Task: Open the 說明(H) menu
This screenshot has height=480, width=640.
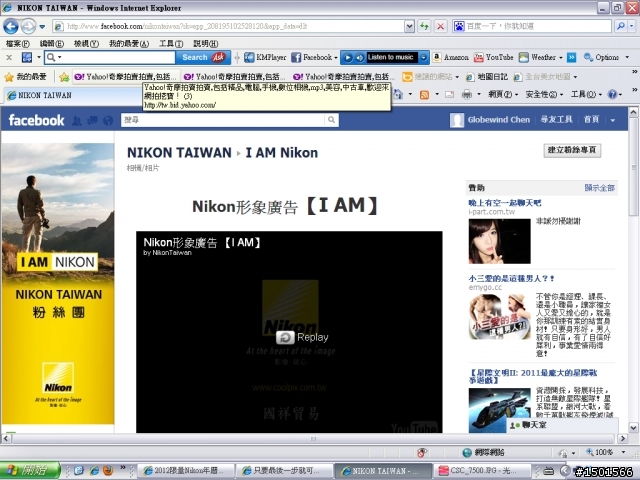Action: click(x=205, y=43)
